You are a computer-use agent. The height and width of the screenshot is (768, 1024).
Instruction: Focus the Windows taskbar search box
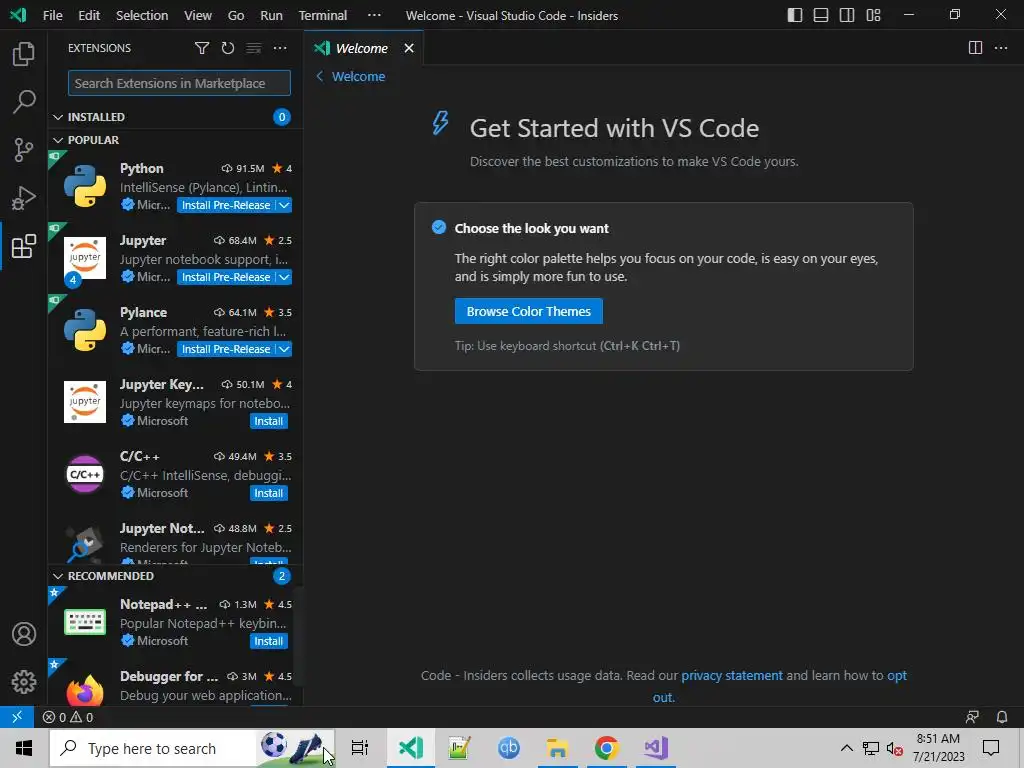click(x=192, y=748)
